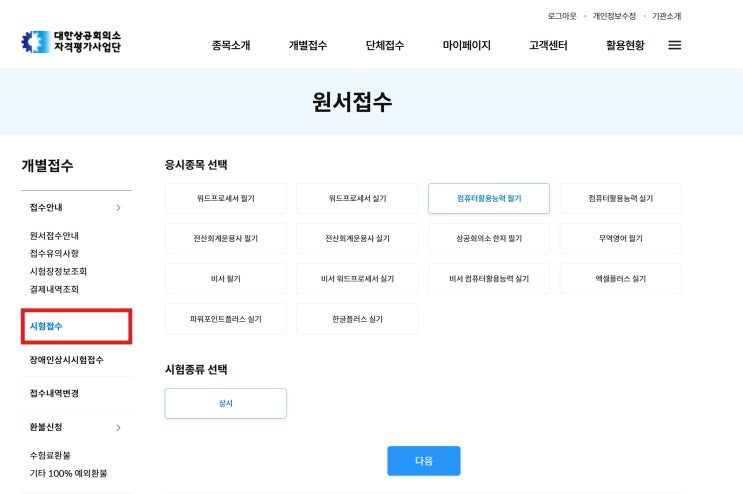
Task: Open 수험료환불 sidebar link
Action: (x=50, y=455)
